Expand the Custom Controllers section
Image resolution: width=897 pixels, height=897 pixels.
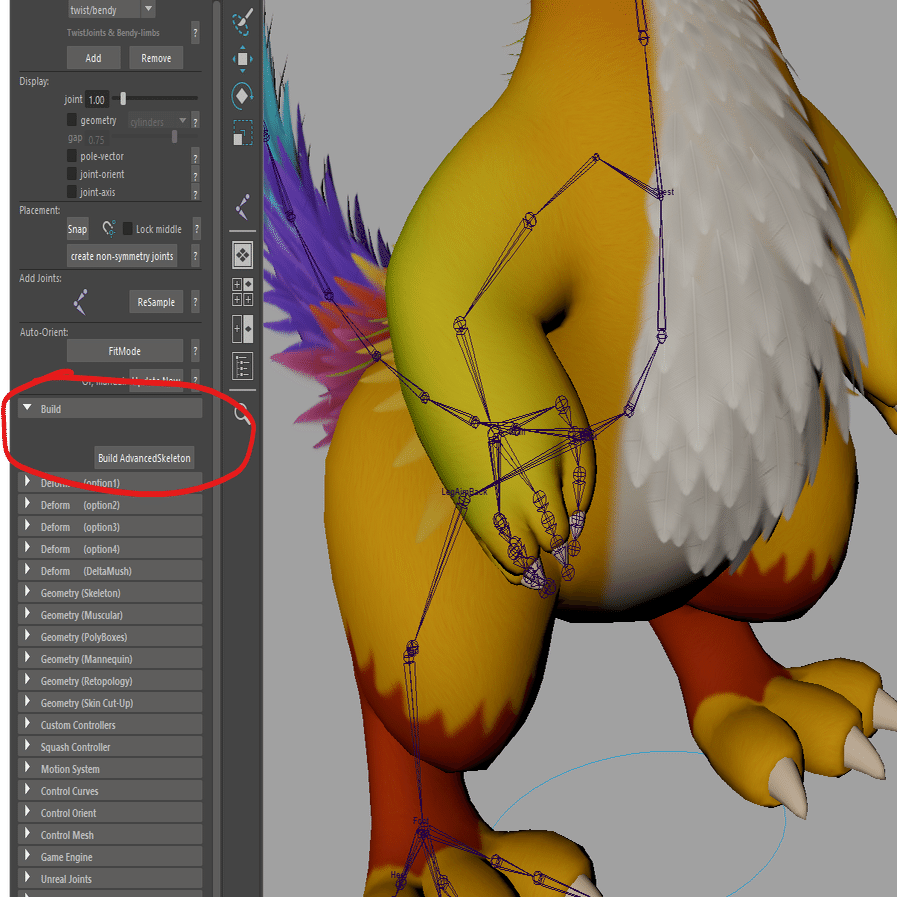(110, 725)
